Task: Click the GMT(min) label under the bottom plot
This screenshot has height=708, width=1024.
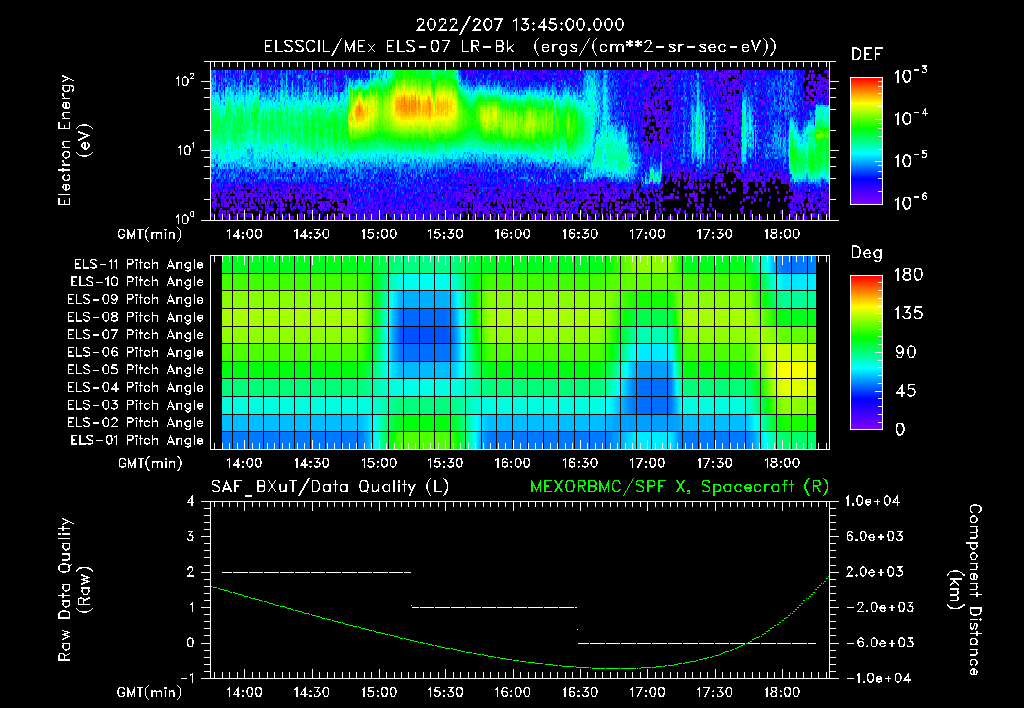Action: pyautogui.click(x=150, y=692)
